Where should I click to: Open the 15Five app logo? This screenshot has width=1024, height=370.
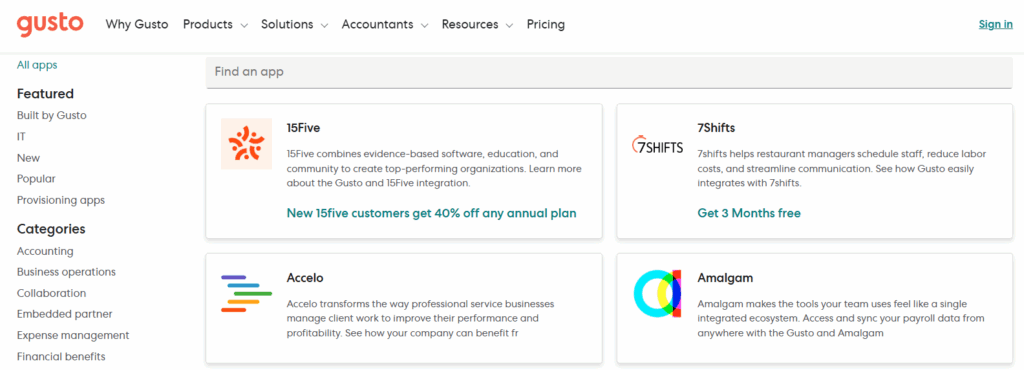(x=246, y=144)
